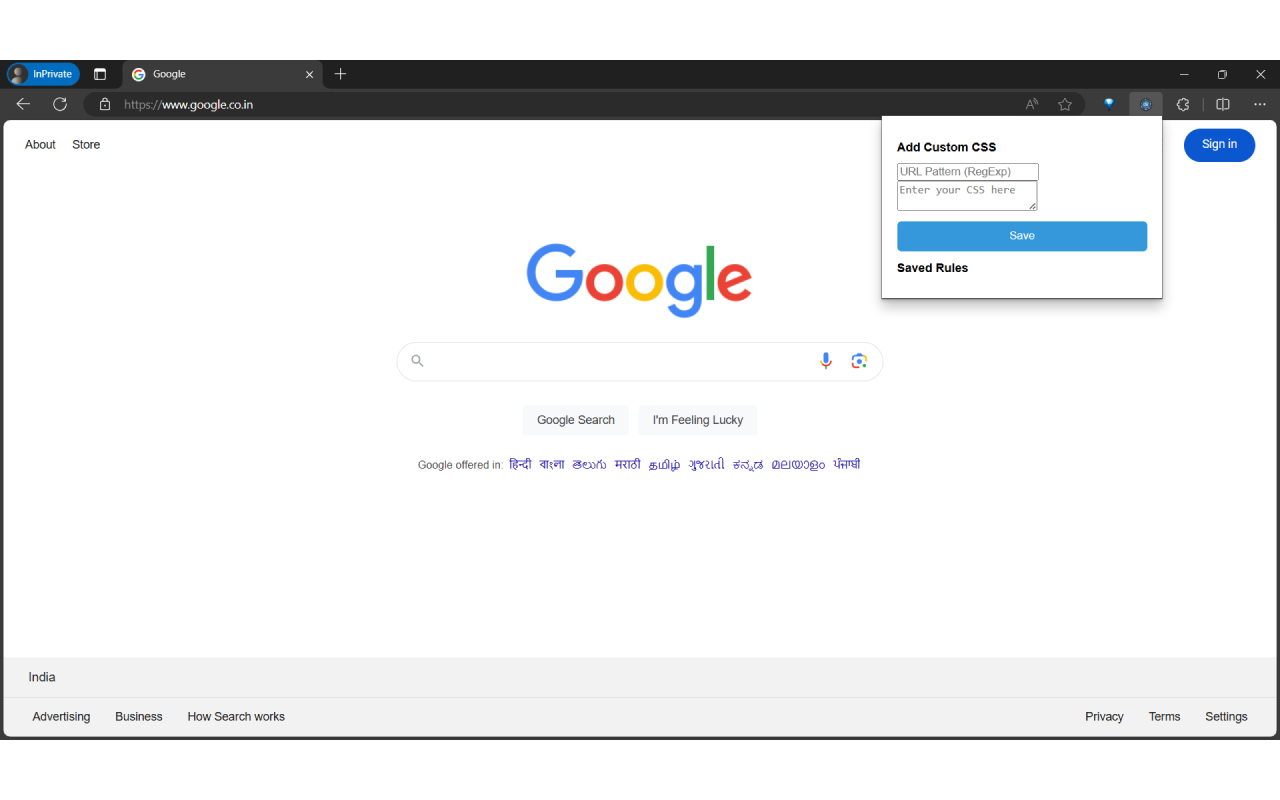Open the new tab plus button

point(340,74)
